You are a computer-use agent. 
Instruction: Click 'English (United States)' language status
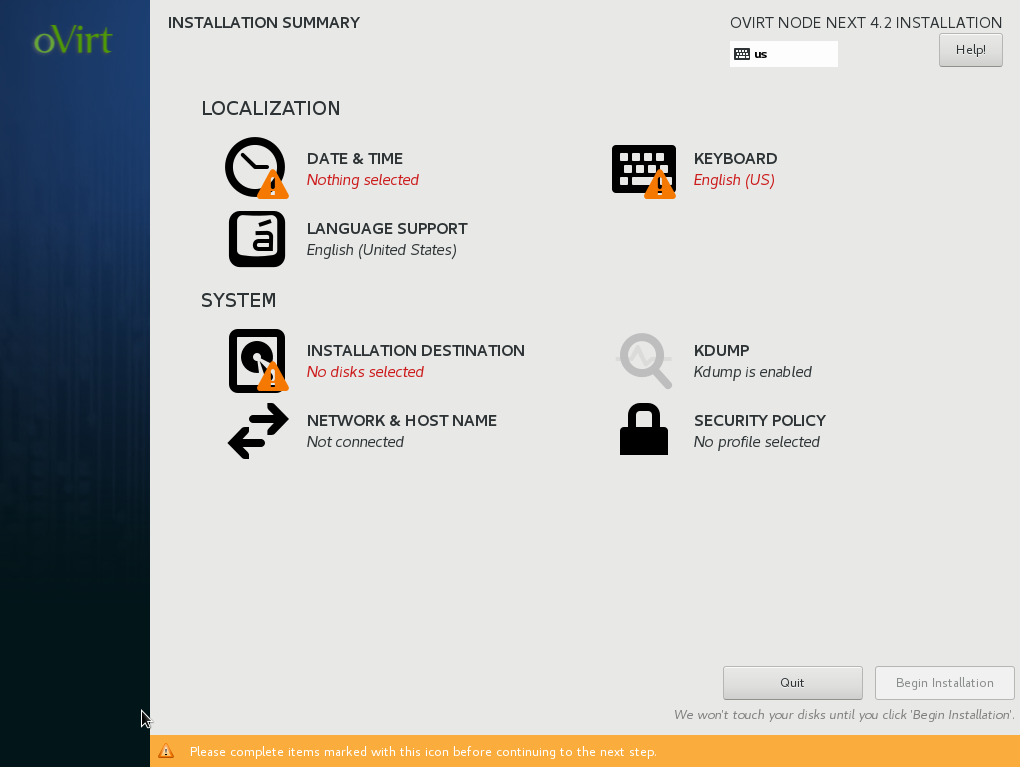381,250
